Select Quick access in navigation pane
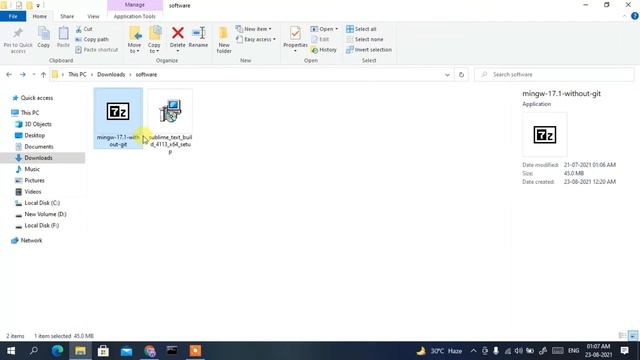Image resolution: width=640 pixels, height=360 pixels. [36, 98]
